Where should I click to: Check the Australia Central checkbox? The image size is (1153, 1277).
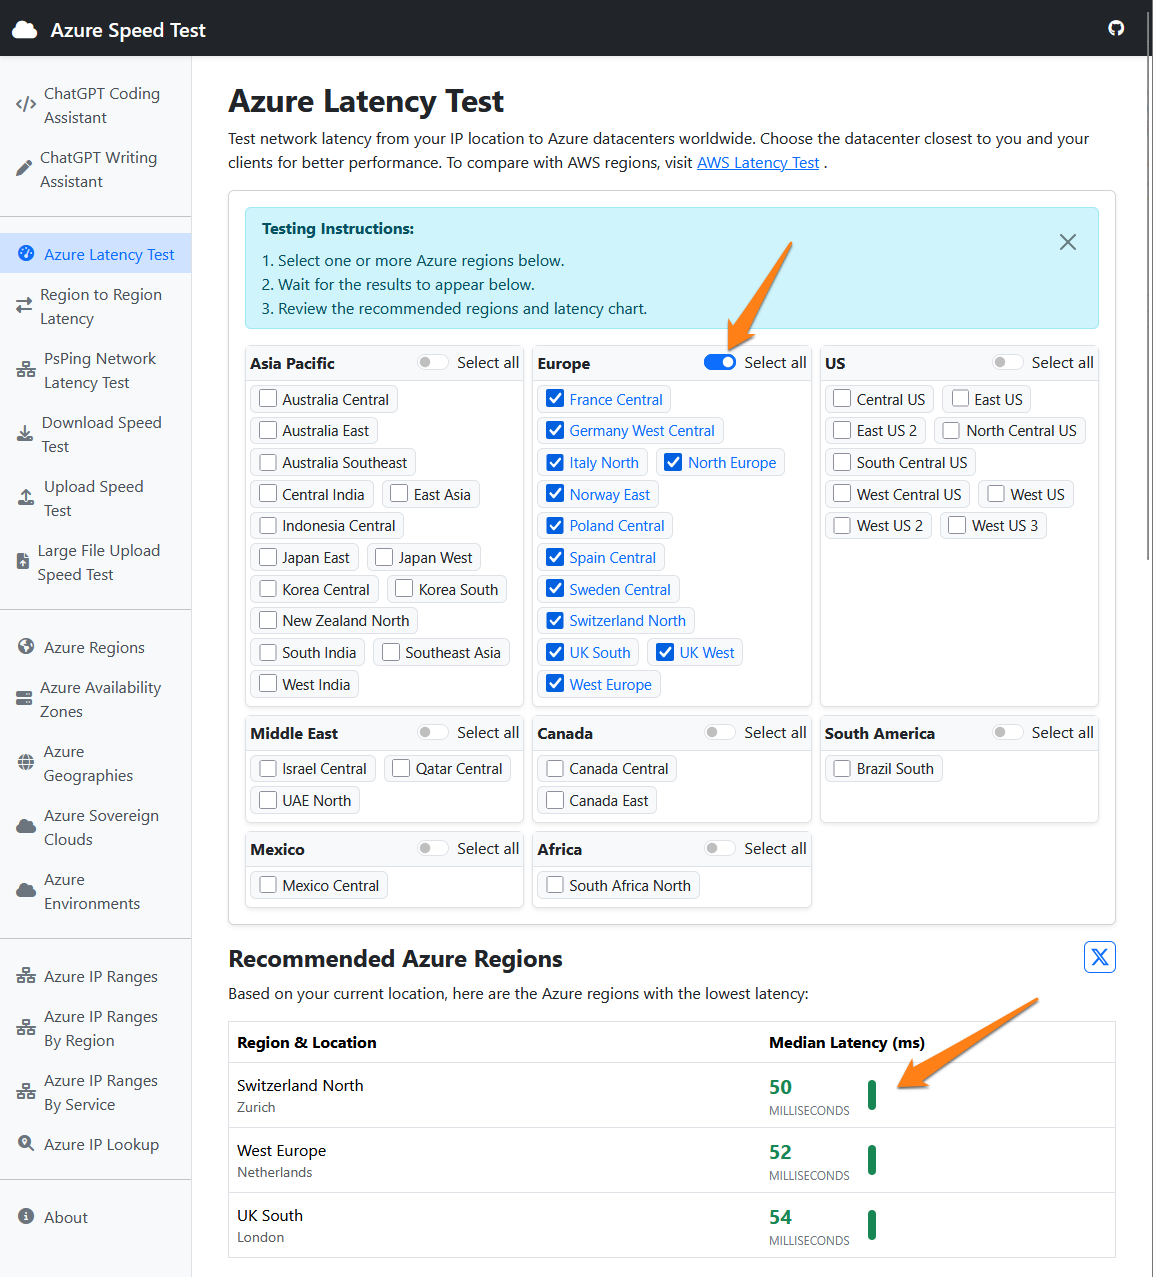[268, 399]
